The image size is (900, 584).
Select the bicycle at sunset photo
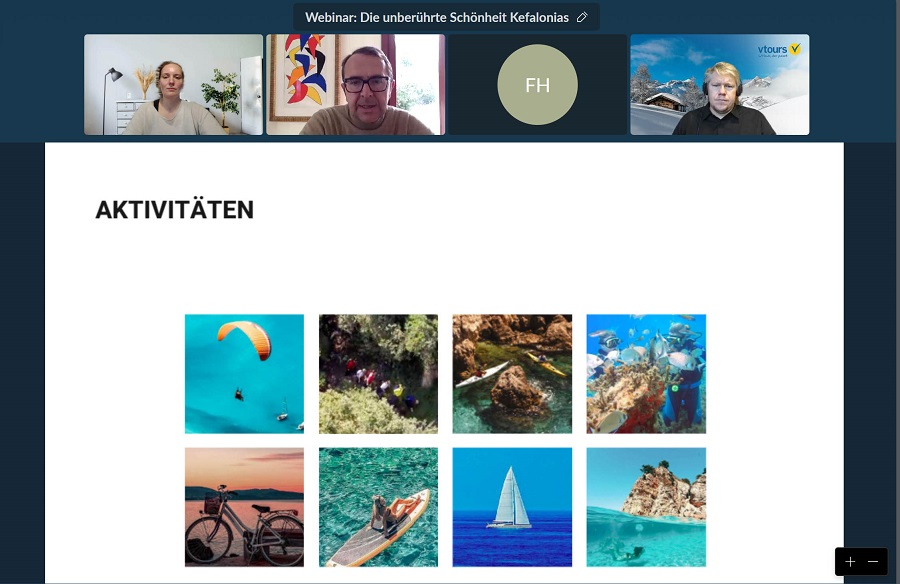[x=245, y=507]
